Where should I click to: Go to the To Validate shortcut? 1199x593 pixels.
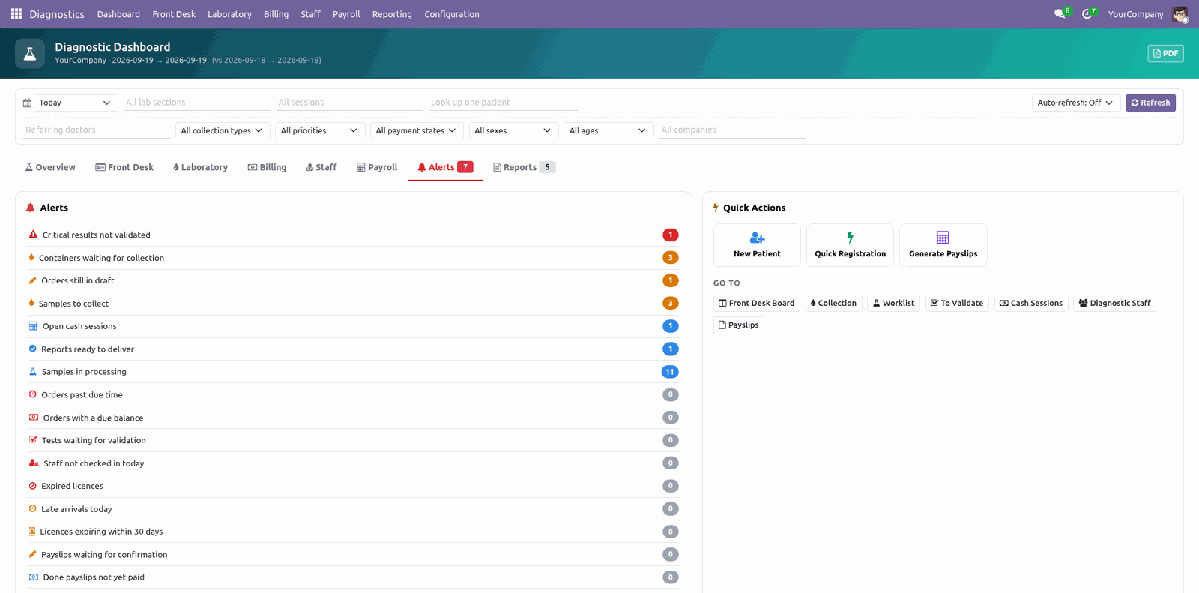tap(957, 303)
